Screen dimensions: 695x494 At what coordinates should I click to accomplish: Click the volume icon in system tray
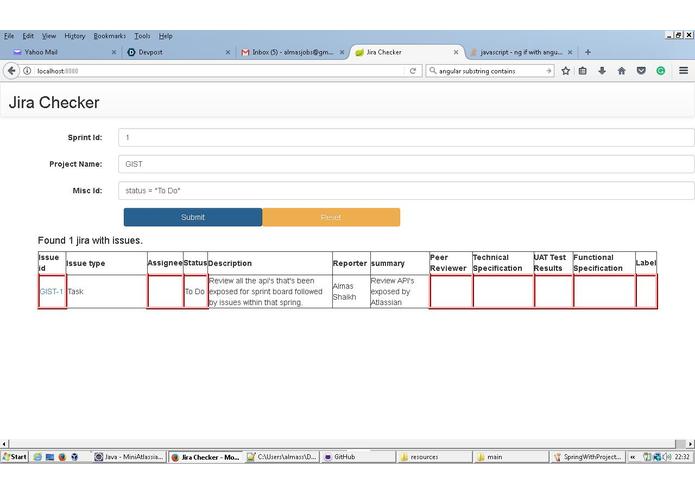[667, 457]
